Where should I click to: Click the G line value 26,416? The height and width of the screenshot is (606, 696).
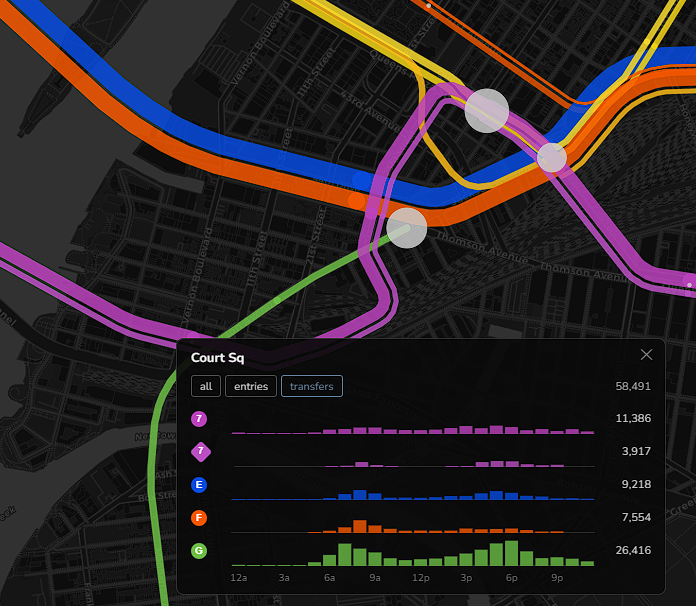pos(633,550)
